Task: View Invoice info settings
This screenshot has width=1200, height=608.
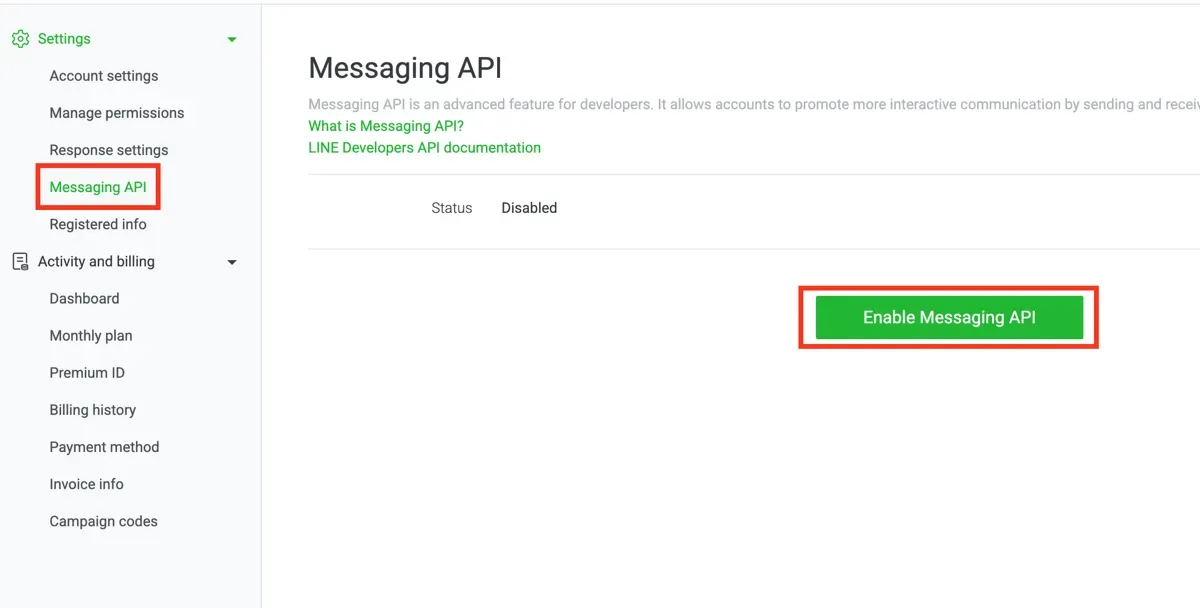Action: (x=87, y=484)
